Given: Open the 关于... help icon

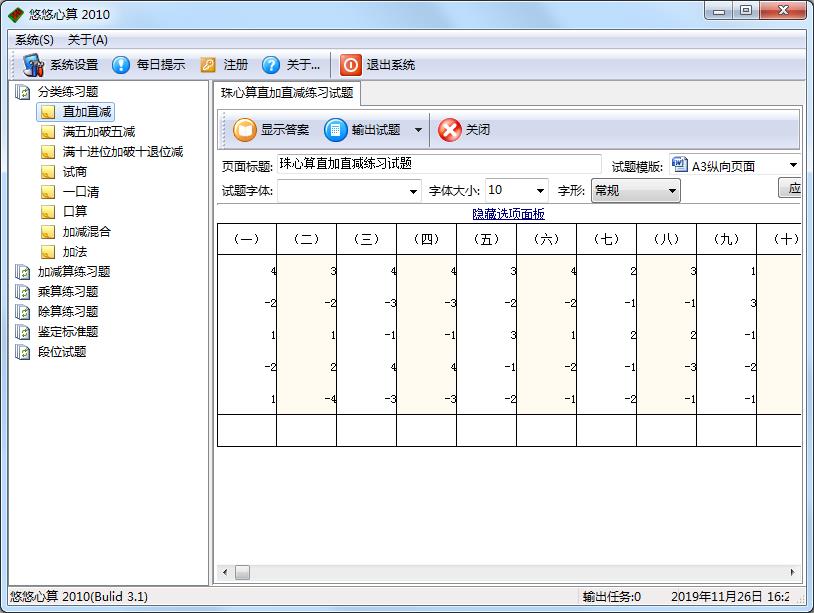Looking at the screenshot, I should pos(271,65).
